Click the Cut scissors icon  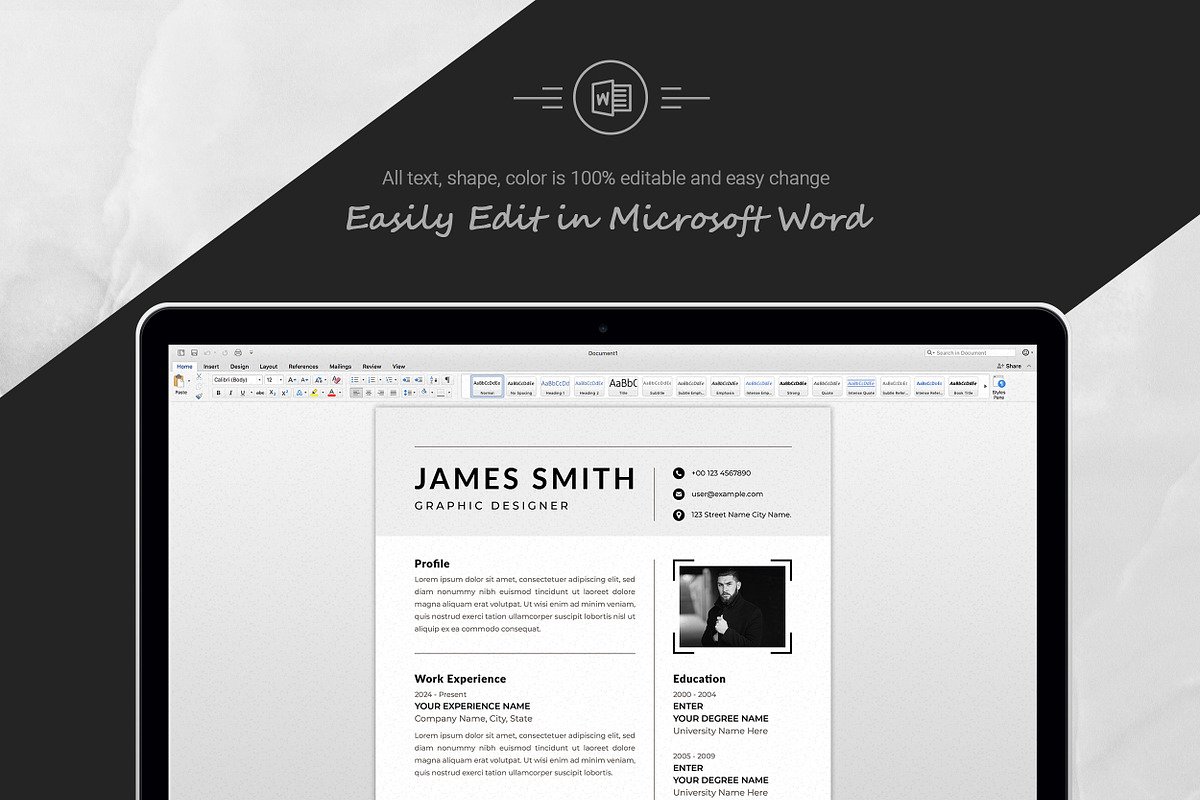(x=199, y=376)
